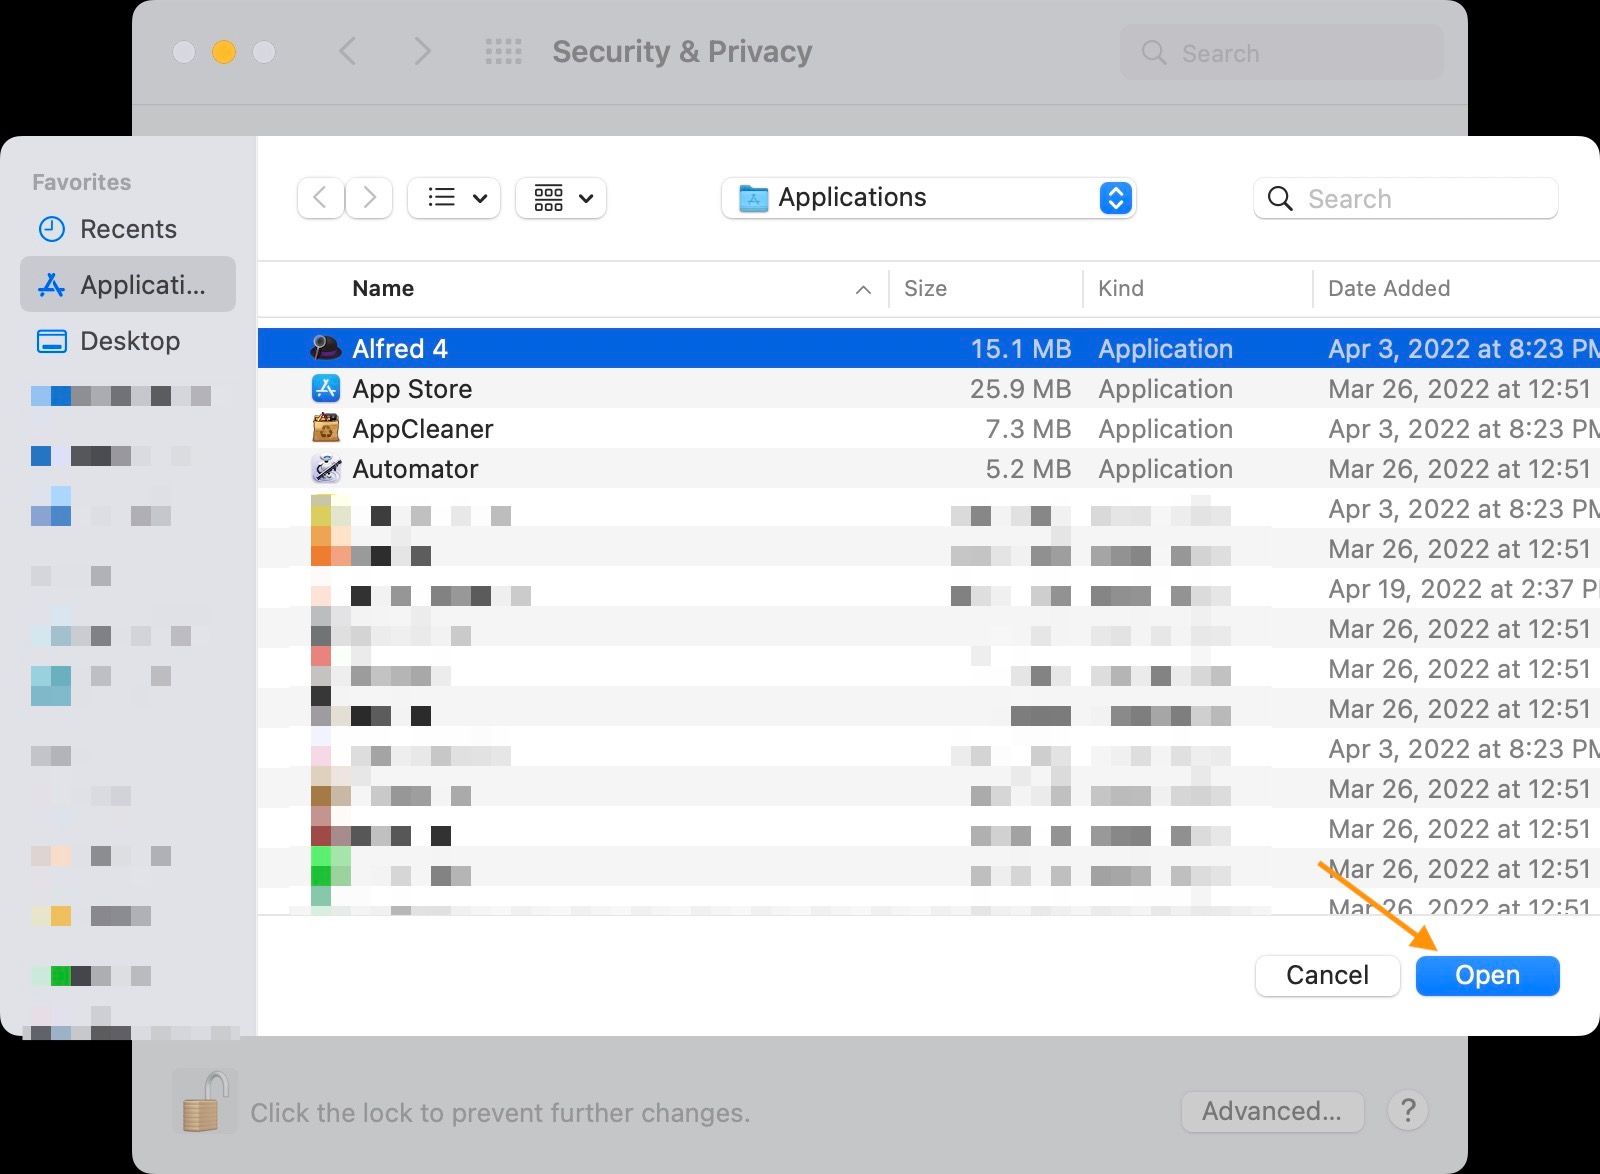Click the 7.3 MB size value

(1028, 428)
